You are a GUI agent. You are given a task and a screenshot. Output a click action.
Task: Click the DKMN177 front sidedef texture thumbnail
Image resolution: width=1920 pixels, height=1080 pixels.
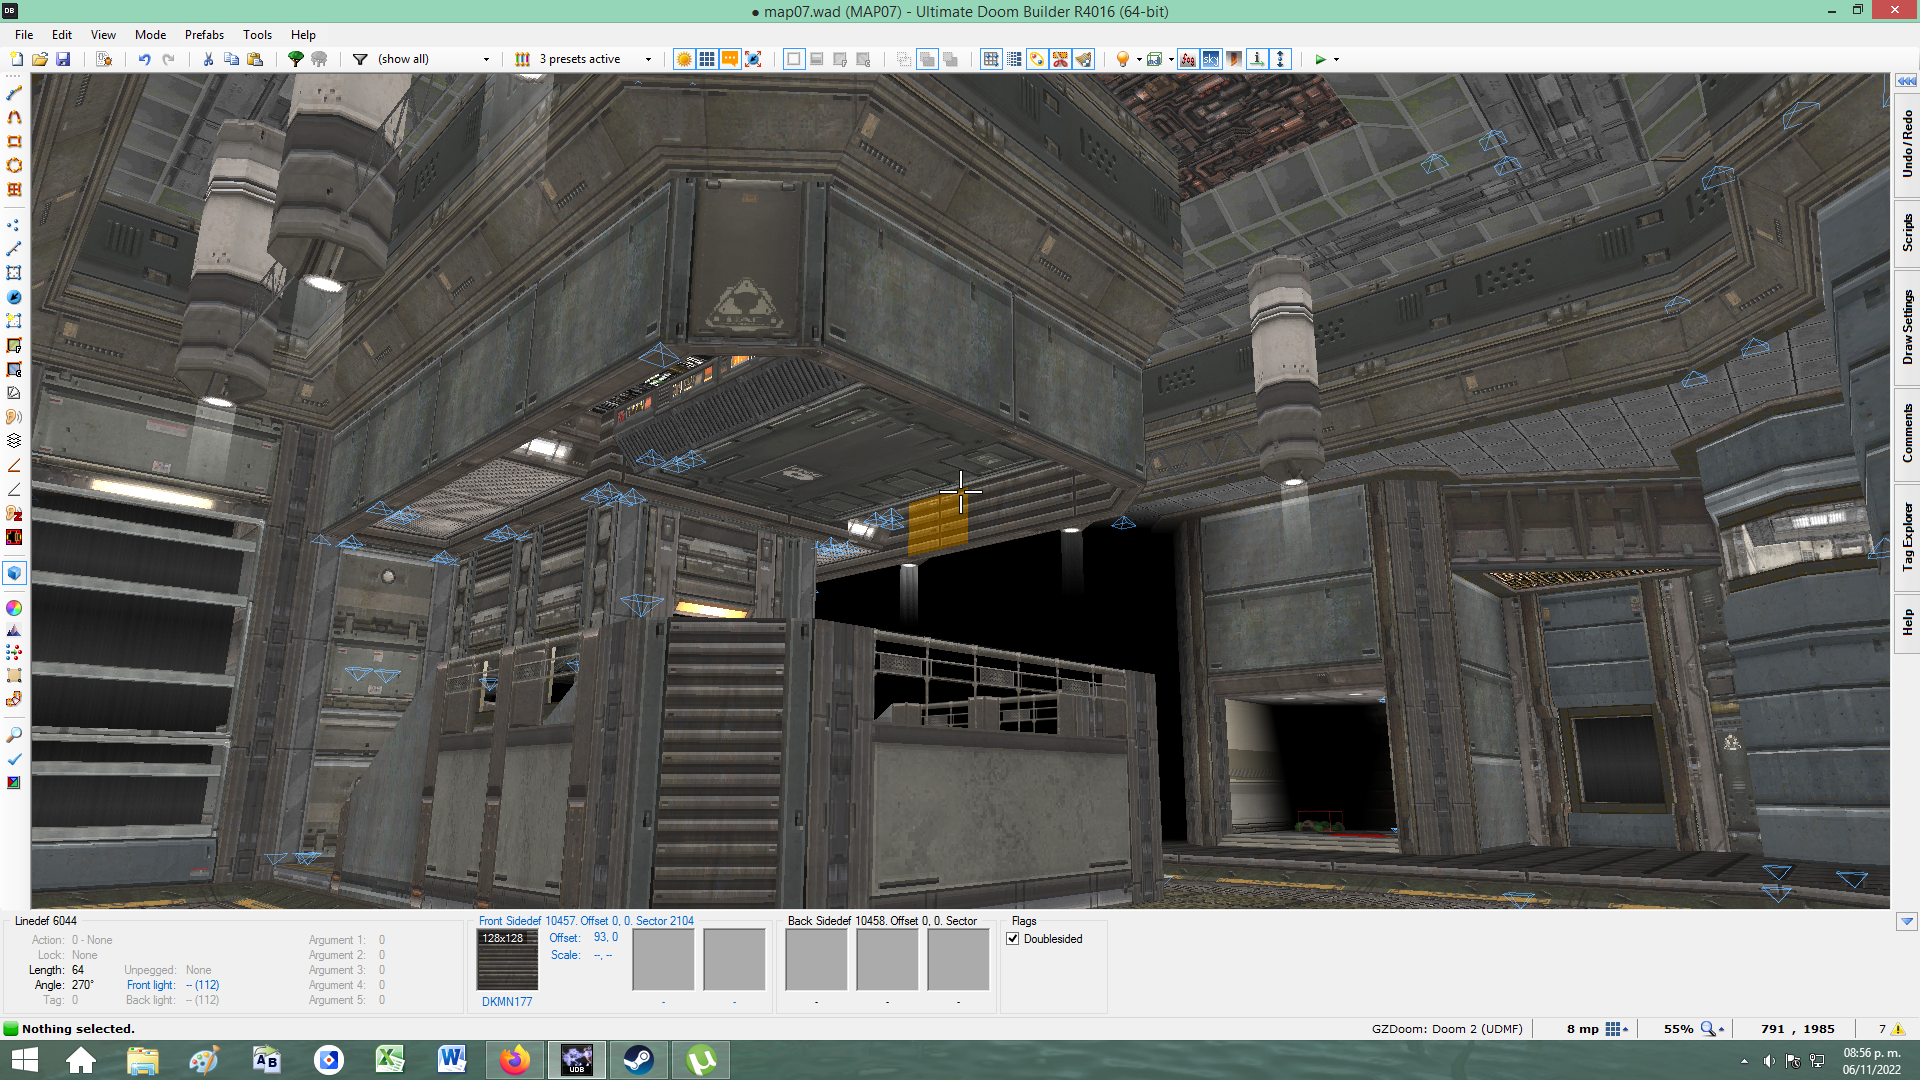coord(507,960)
